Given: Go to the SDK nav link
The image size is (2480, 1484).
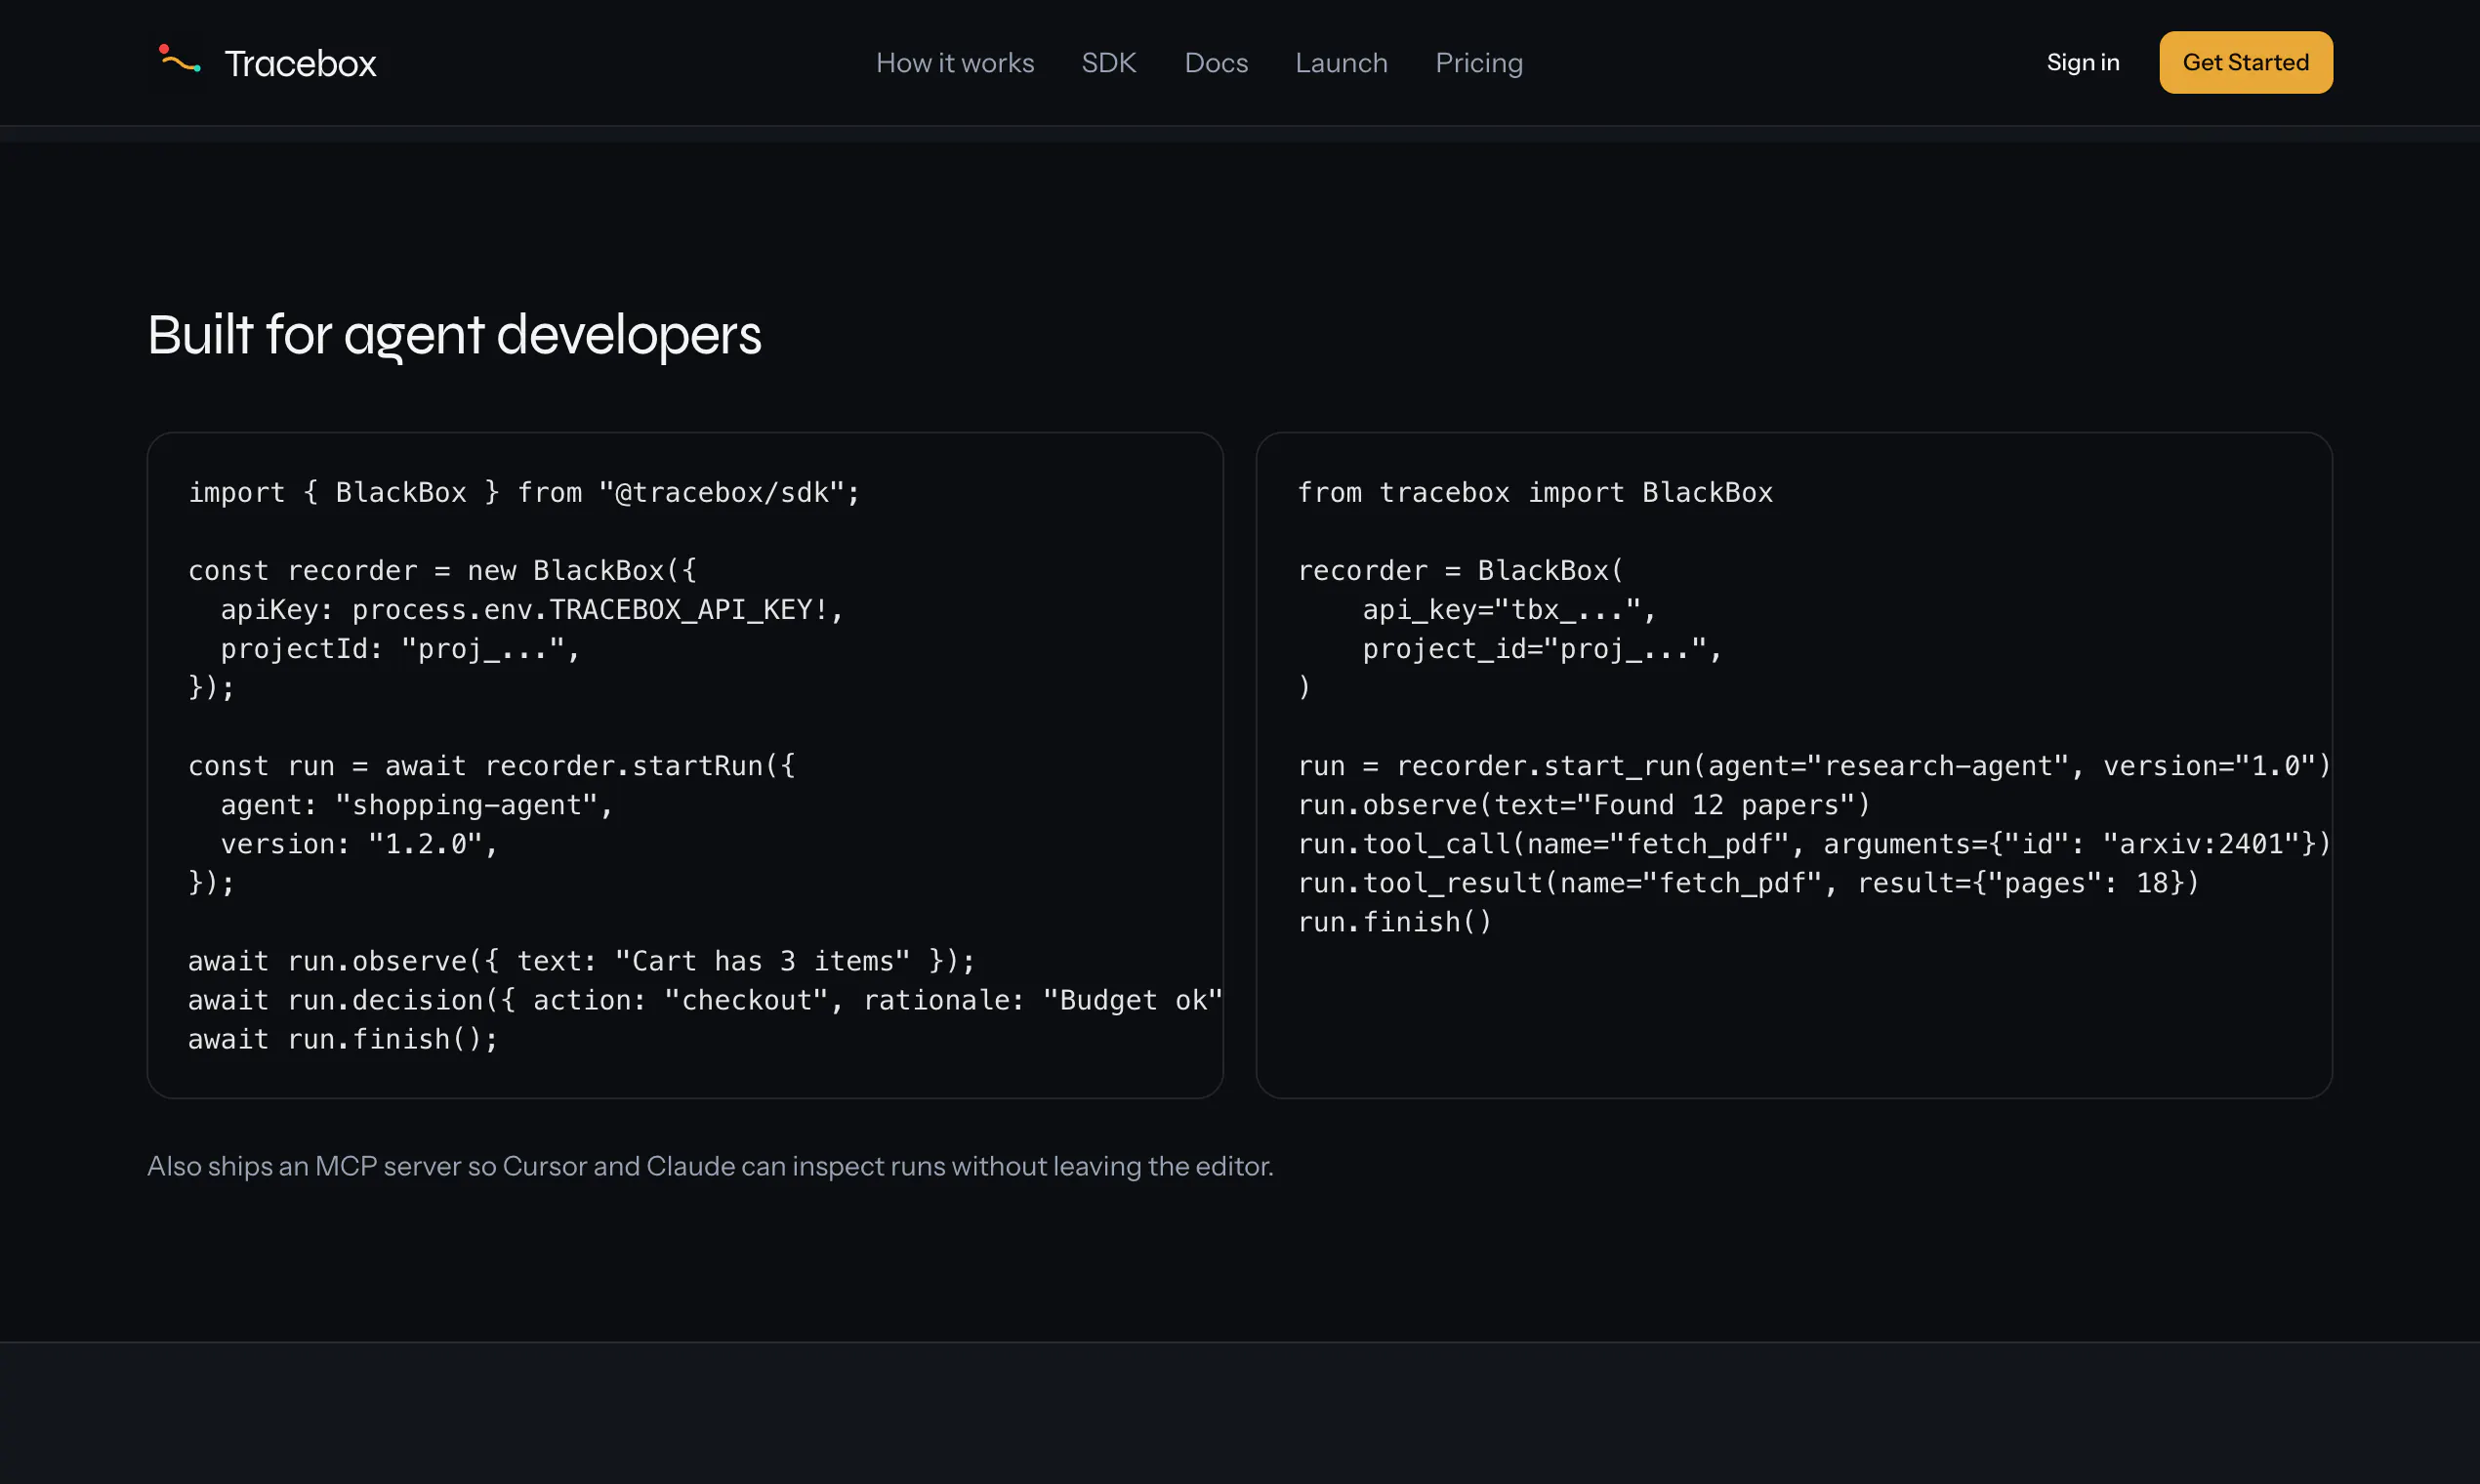Looking at the screenshot, I should tap(1109, 63).
